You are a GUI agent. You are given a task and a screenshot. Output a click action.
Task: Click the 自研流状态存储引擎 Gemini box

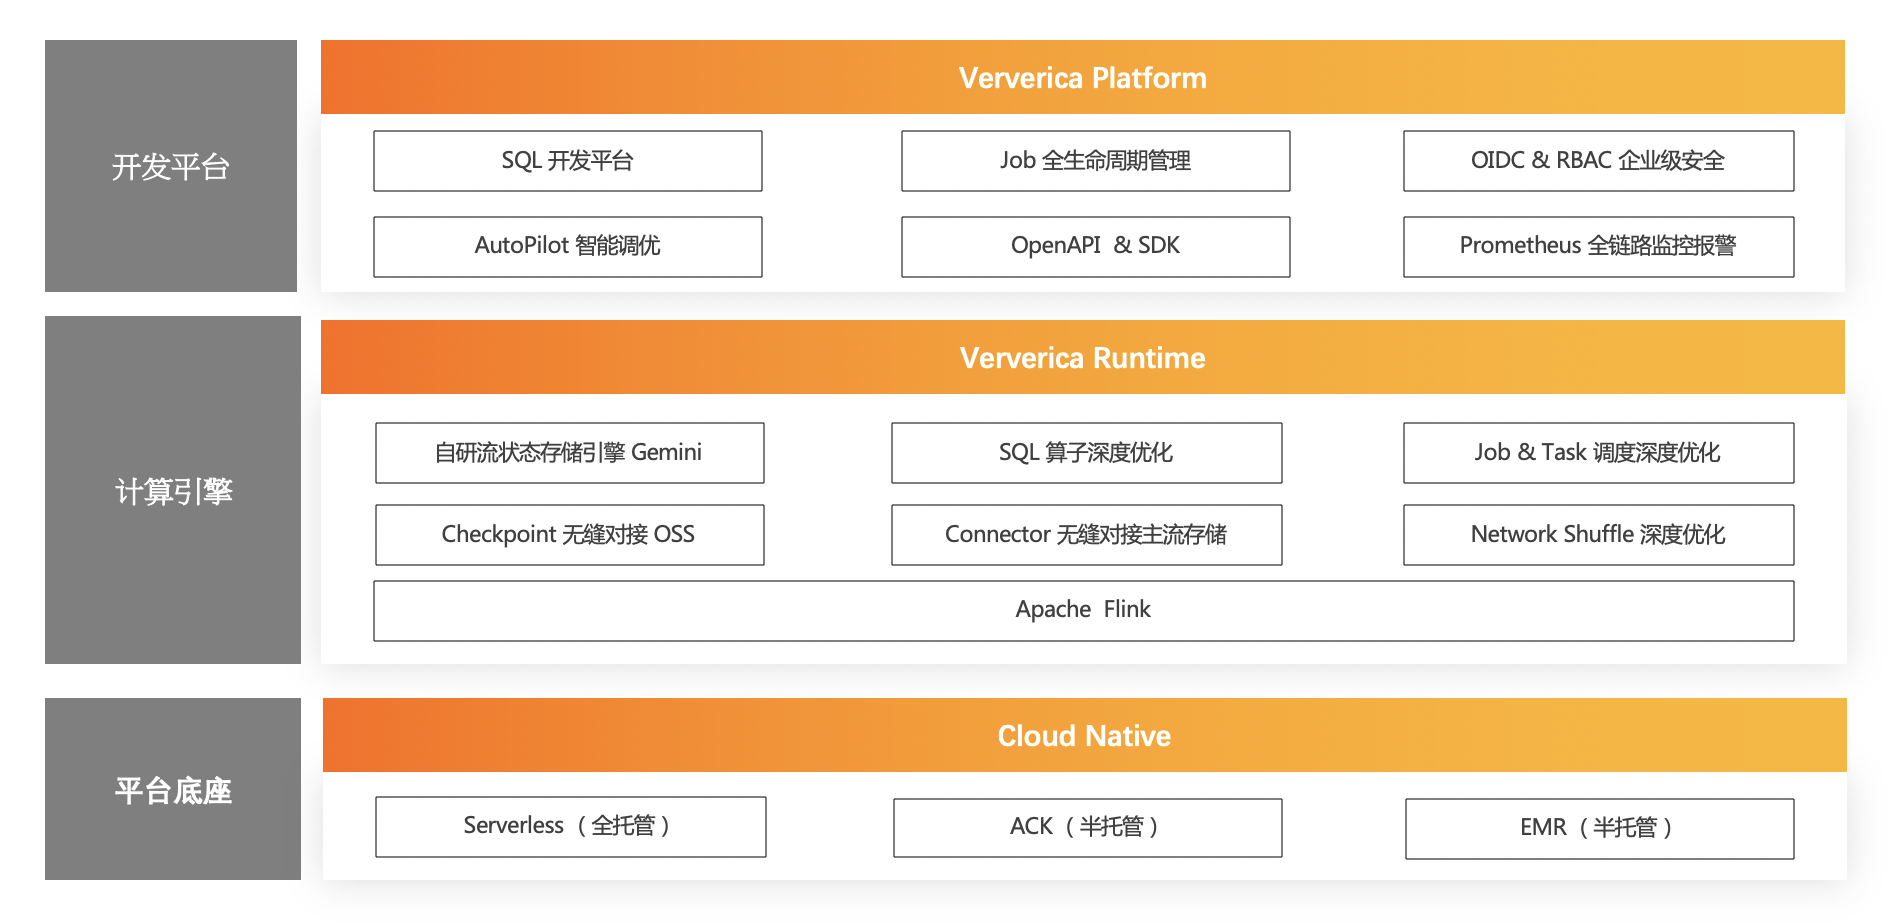tap(570, 453)
